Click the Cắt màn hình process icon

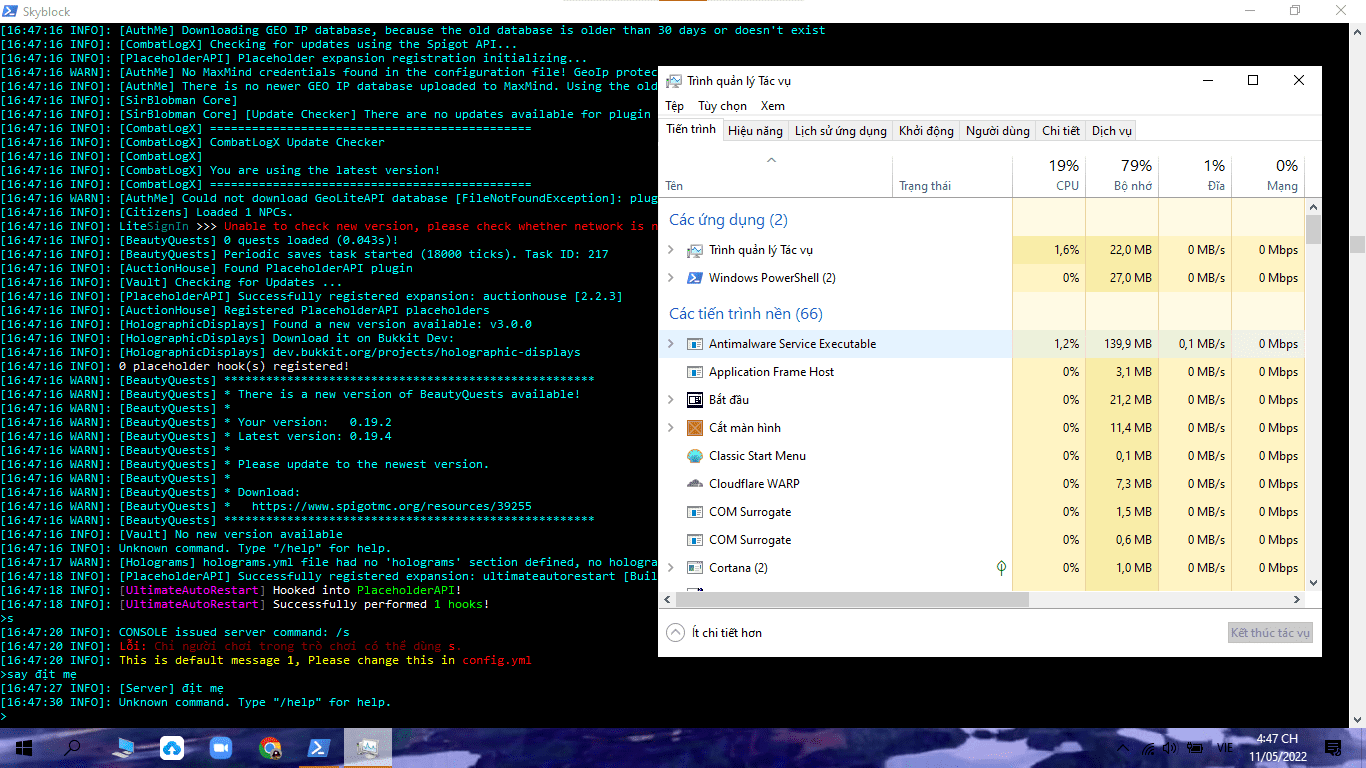(x=695, y=428)
